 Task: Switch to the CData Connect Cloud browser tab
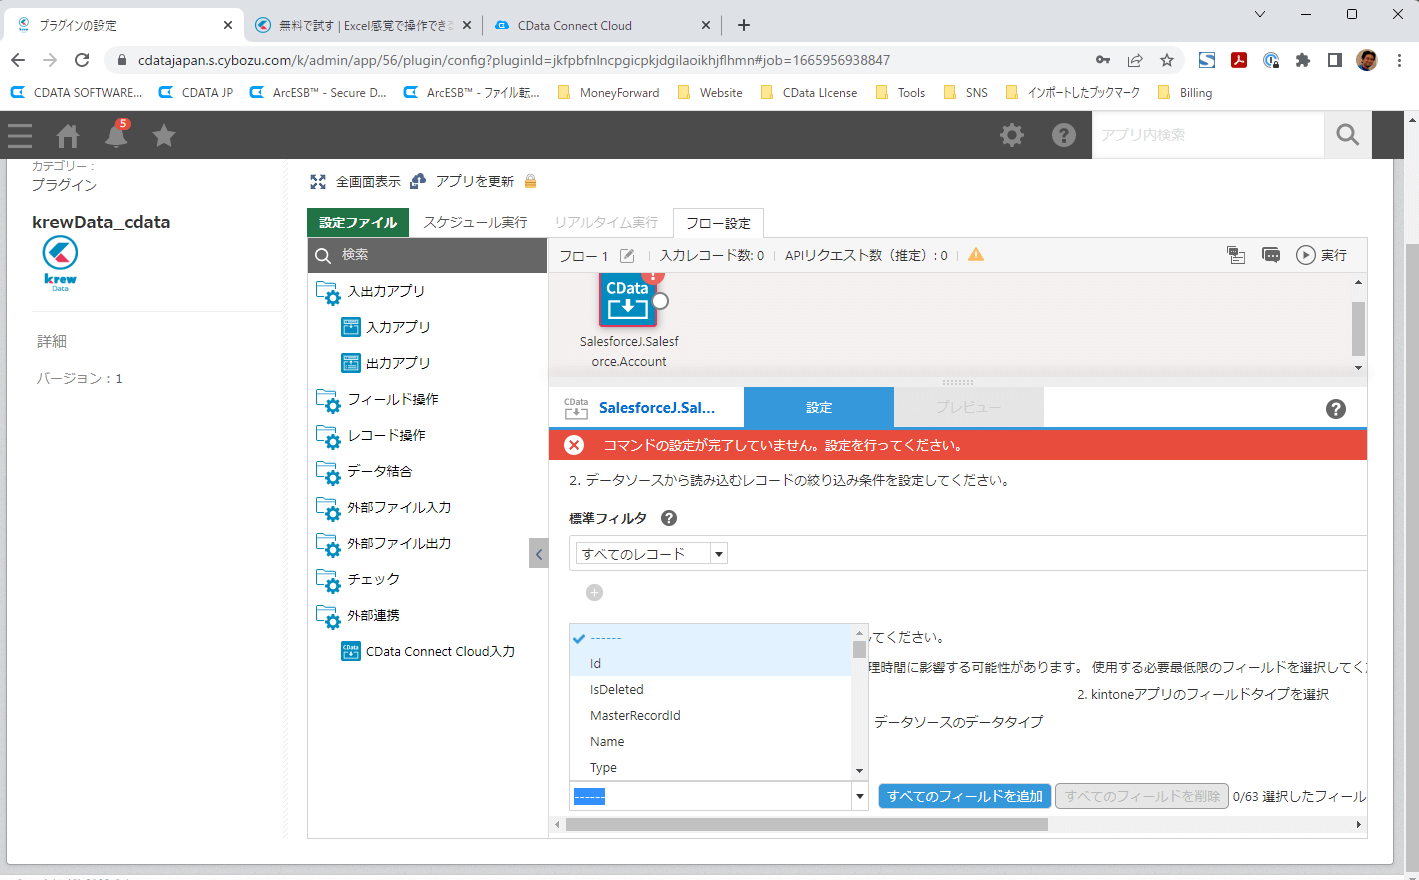600,25
